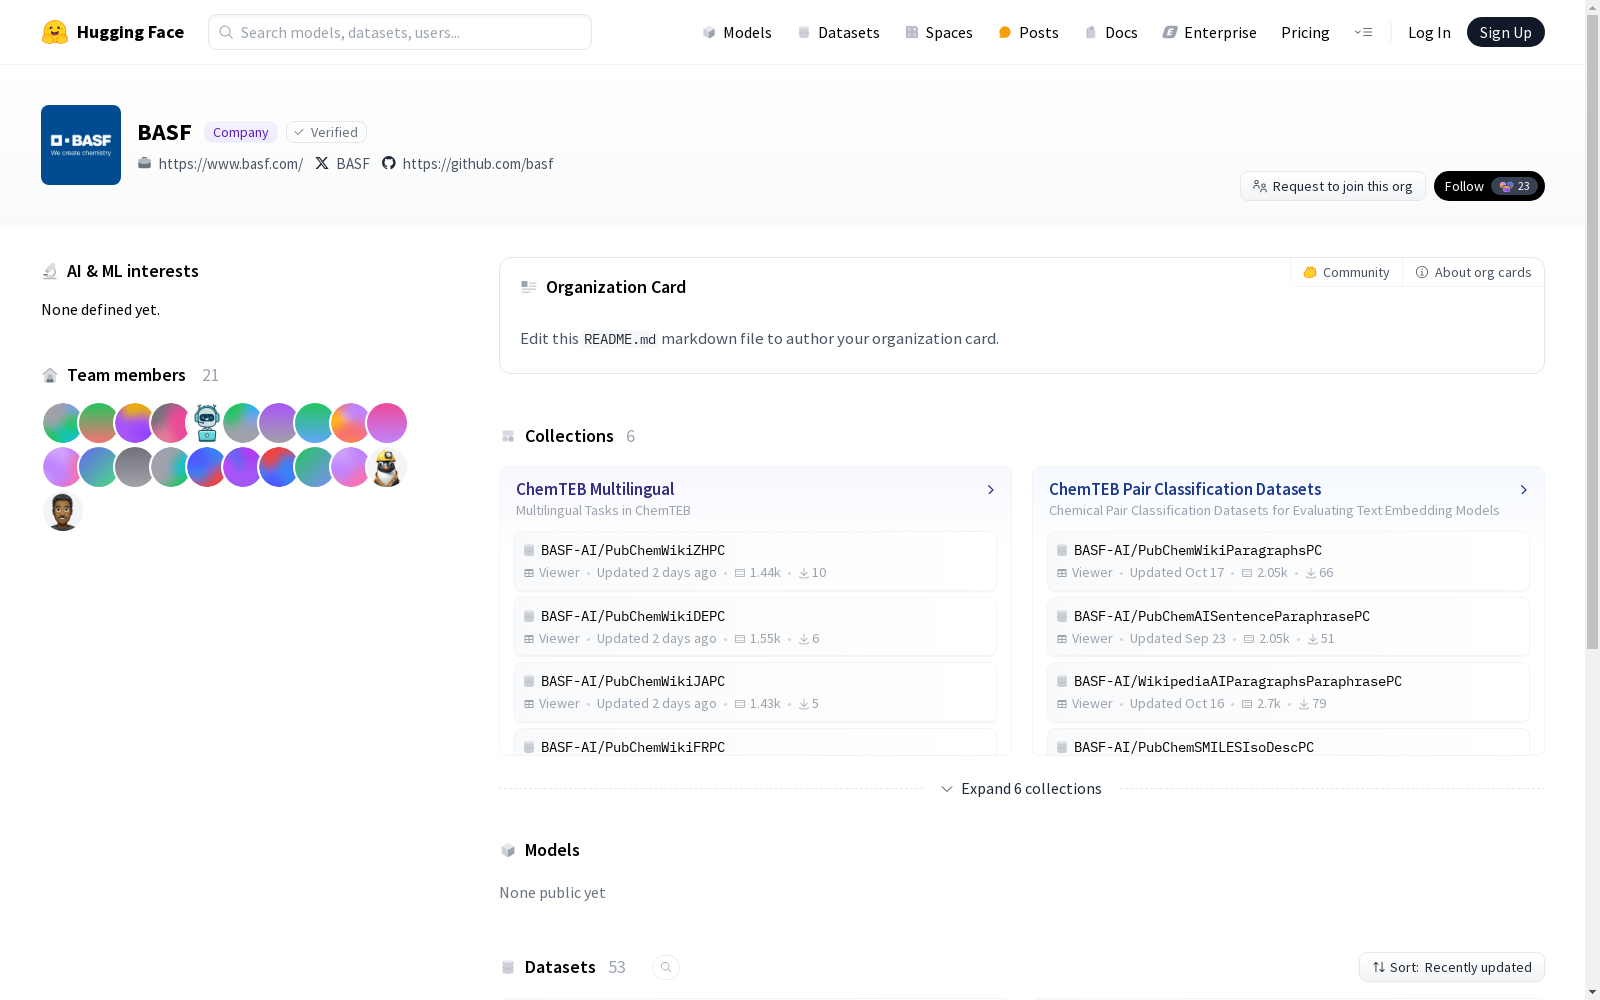
Task: Open the Datasets nav item
Action: 838,32
